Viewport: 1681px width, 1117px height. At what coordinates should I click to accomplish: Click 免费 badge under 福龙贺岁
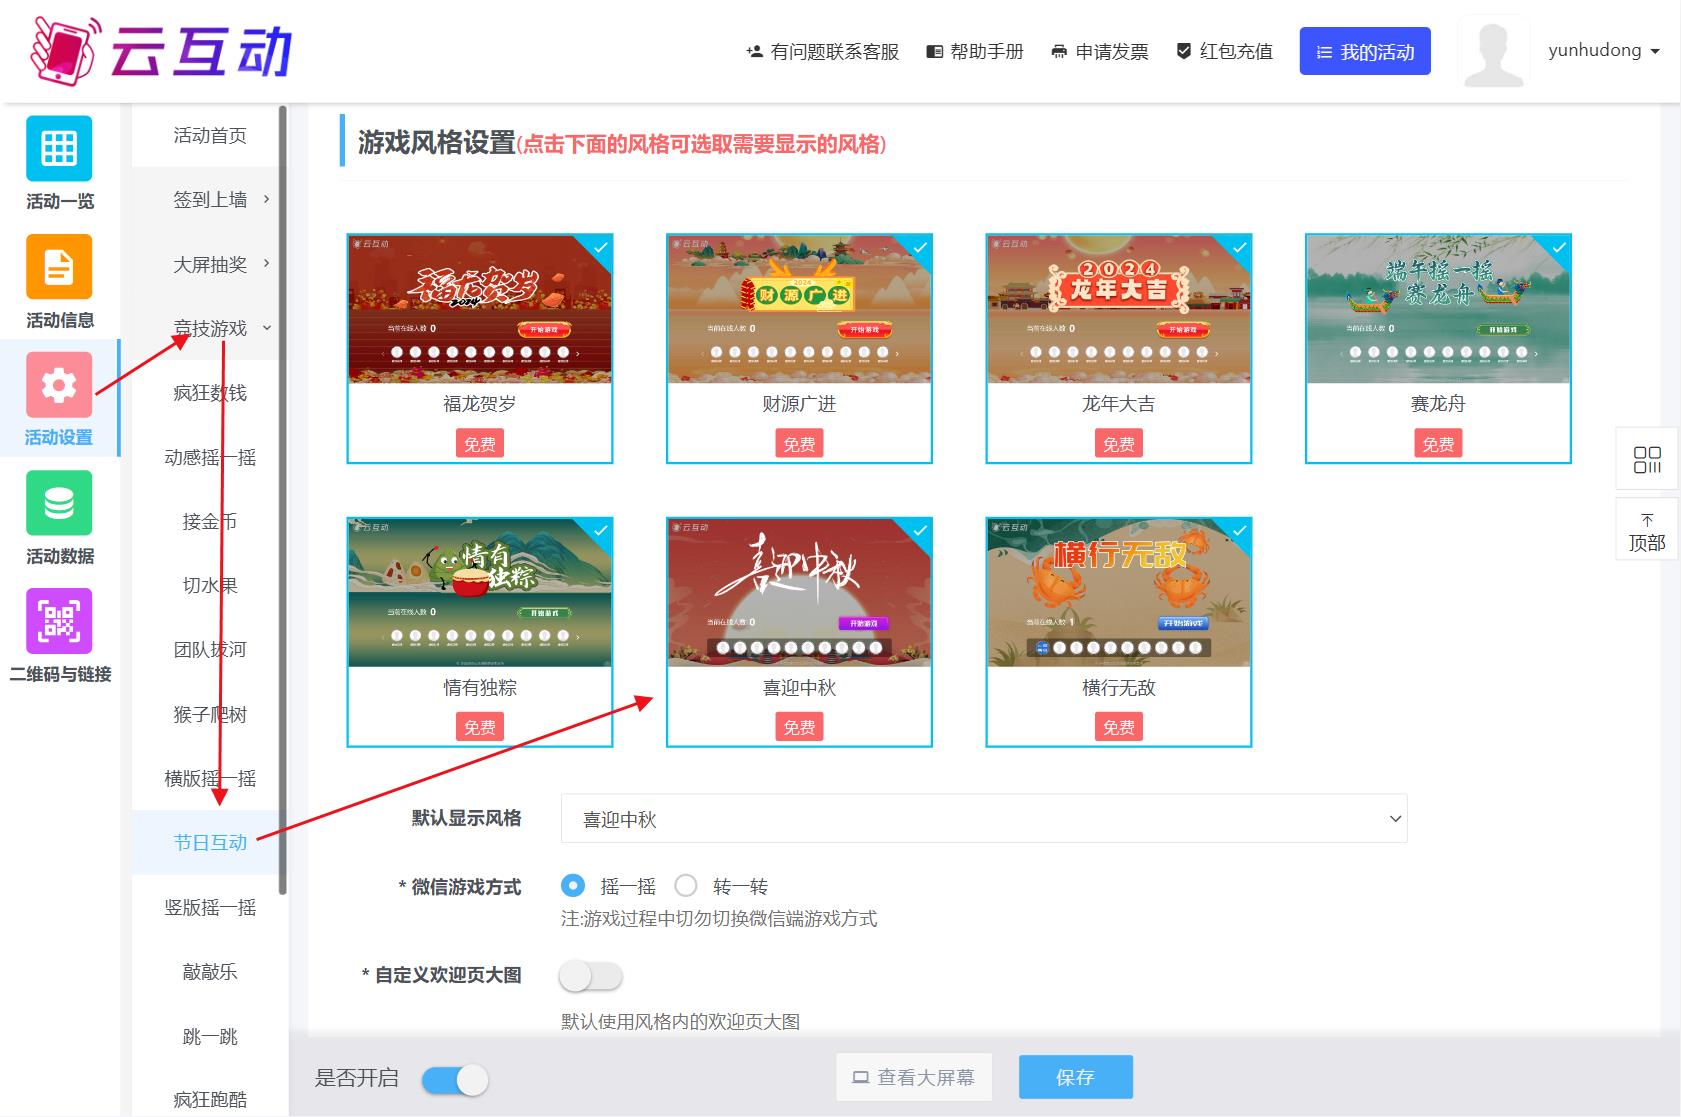(x=480, y=444)
